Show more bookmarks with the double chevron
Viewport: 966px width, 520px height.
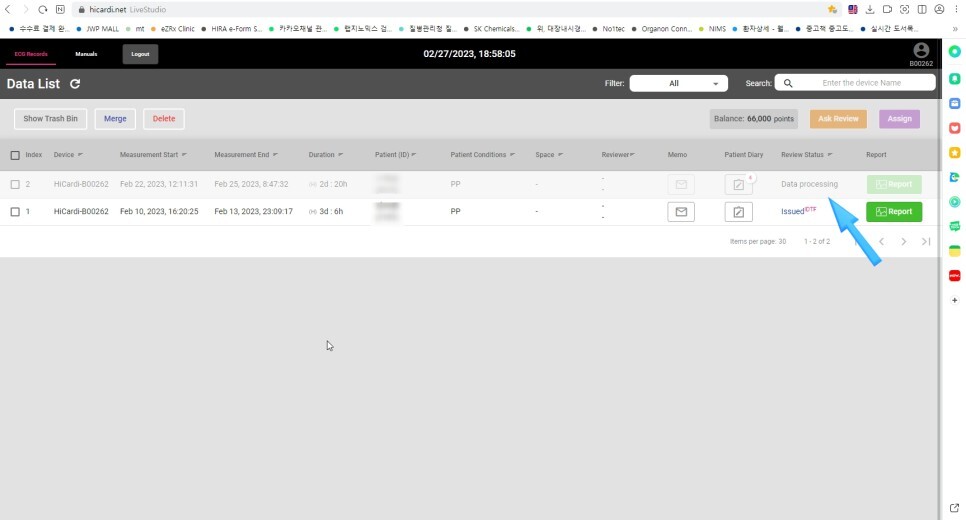tap(955, 29)
